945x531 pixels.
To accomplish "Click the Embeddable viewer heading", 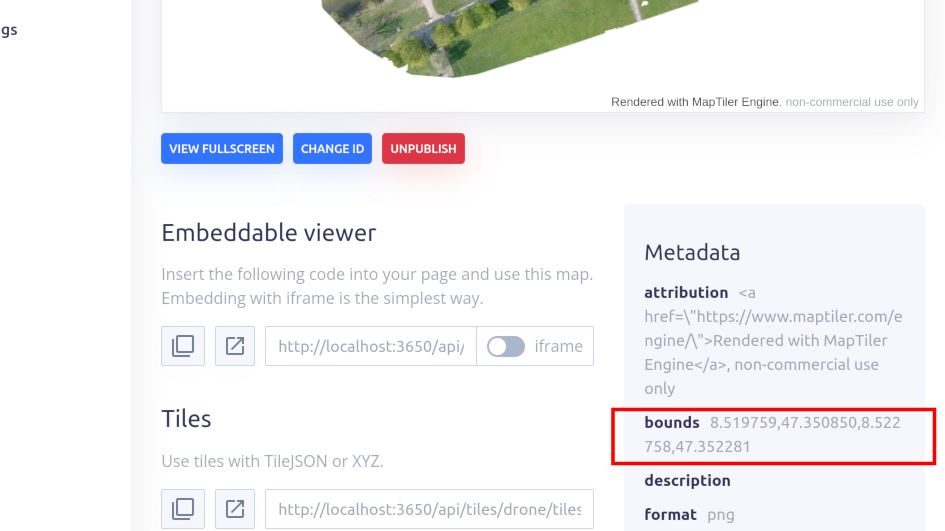I will pos(268,233).
